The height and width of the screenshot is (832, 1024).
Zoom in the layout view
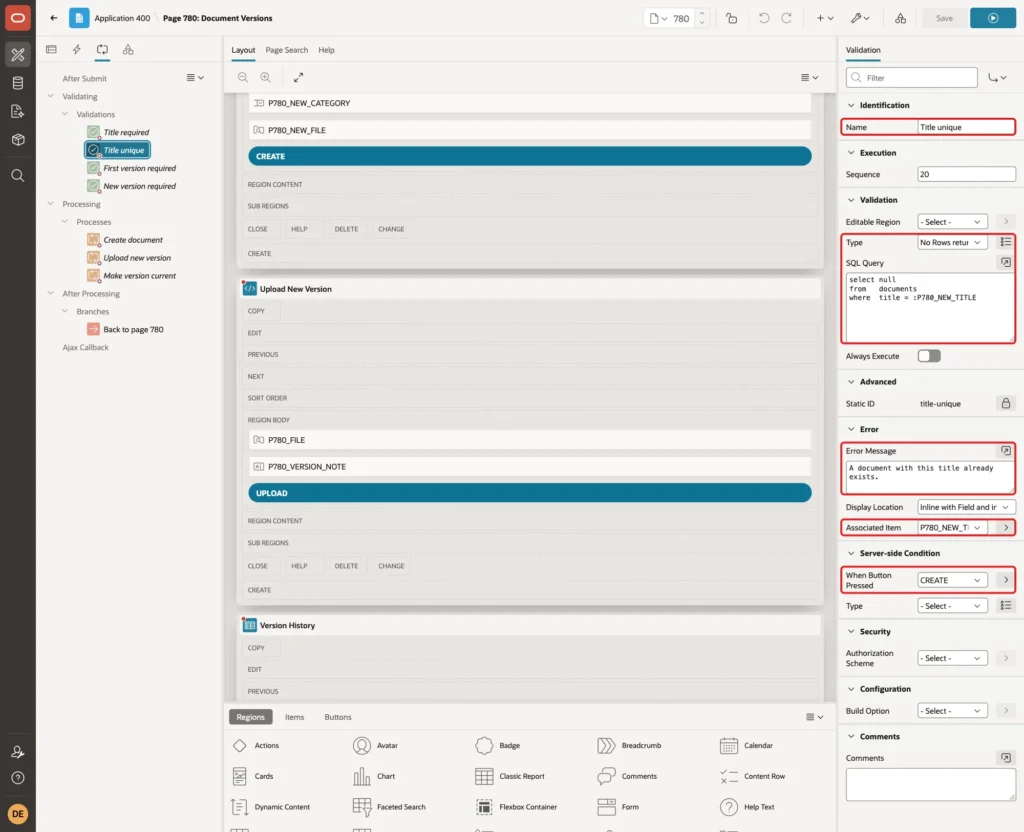coord(266,77)
